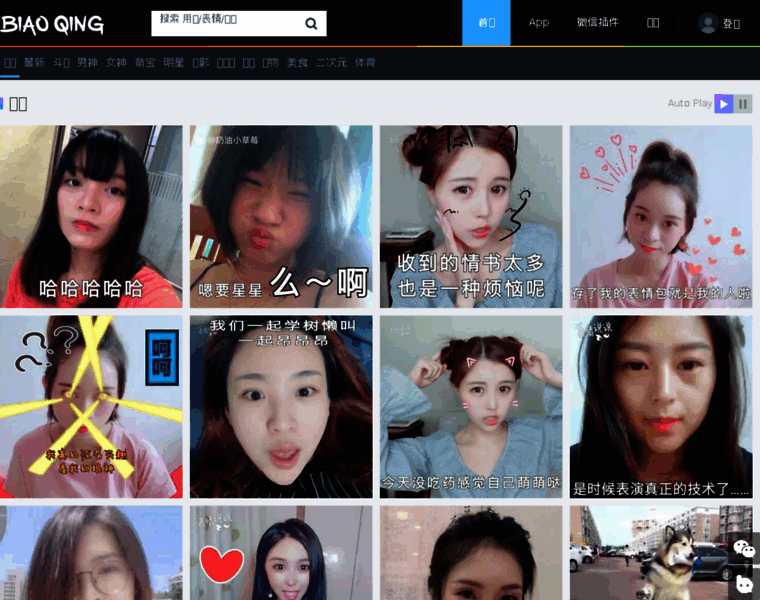This screenshot has height=600, width=760.
Task: Switch to the 二次元 category
Action: pyautogui.click(x=332, y=63)
